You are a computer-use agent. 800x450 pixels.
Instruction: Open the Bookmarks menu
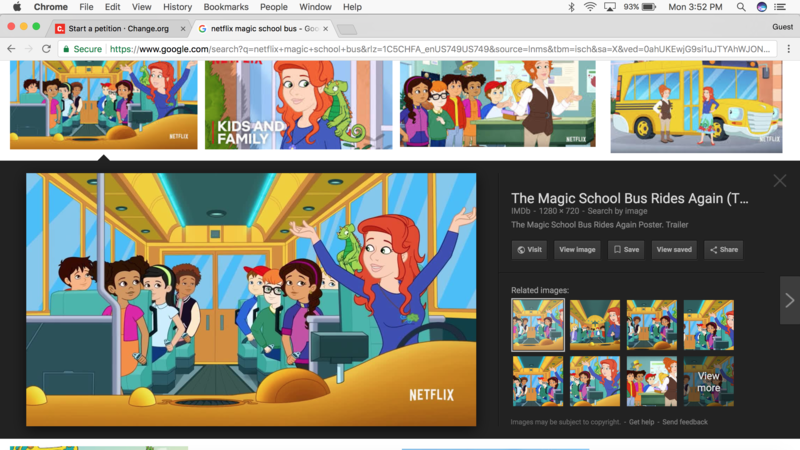pos(226,7)
